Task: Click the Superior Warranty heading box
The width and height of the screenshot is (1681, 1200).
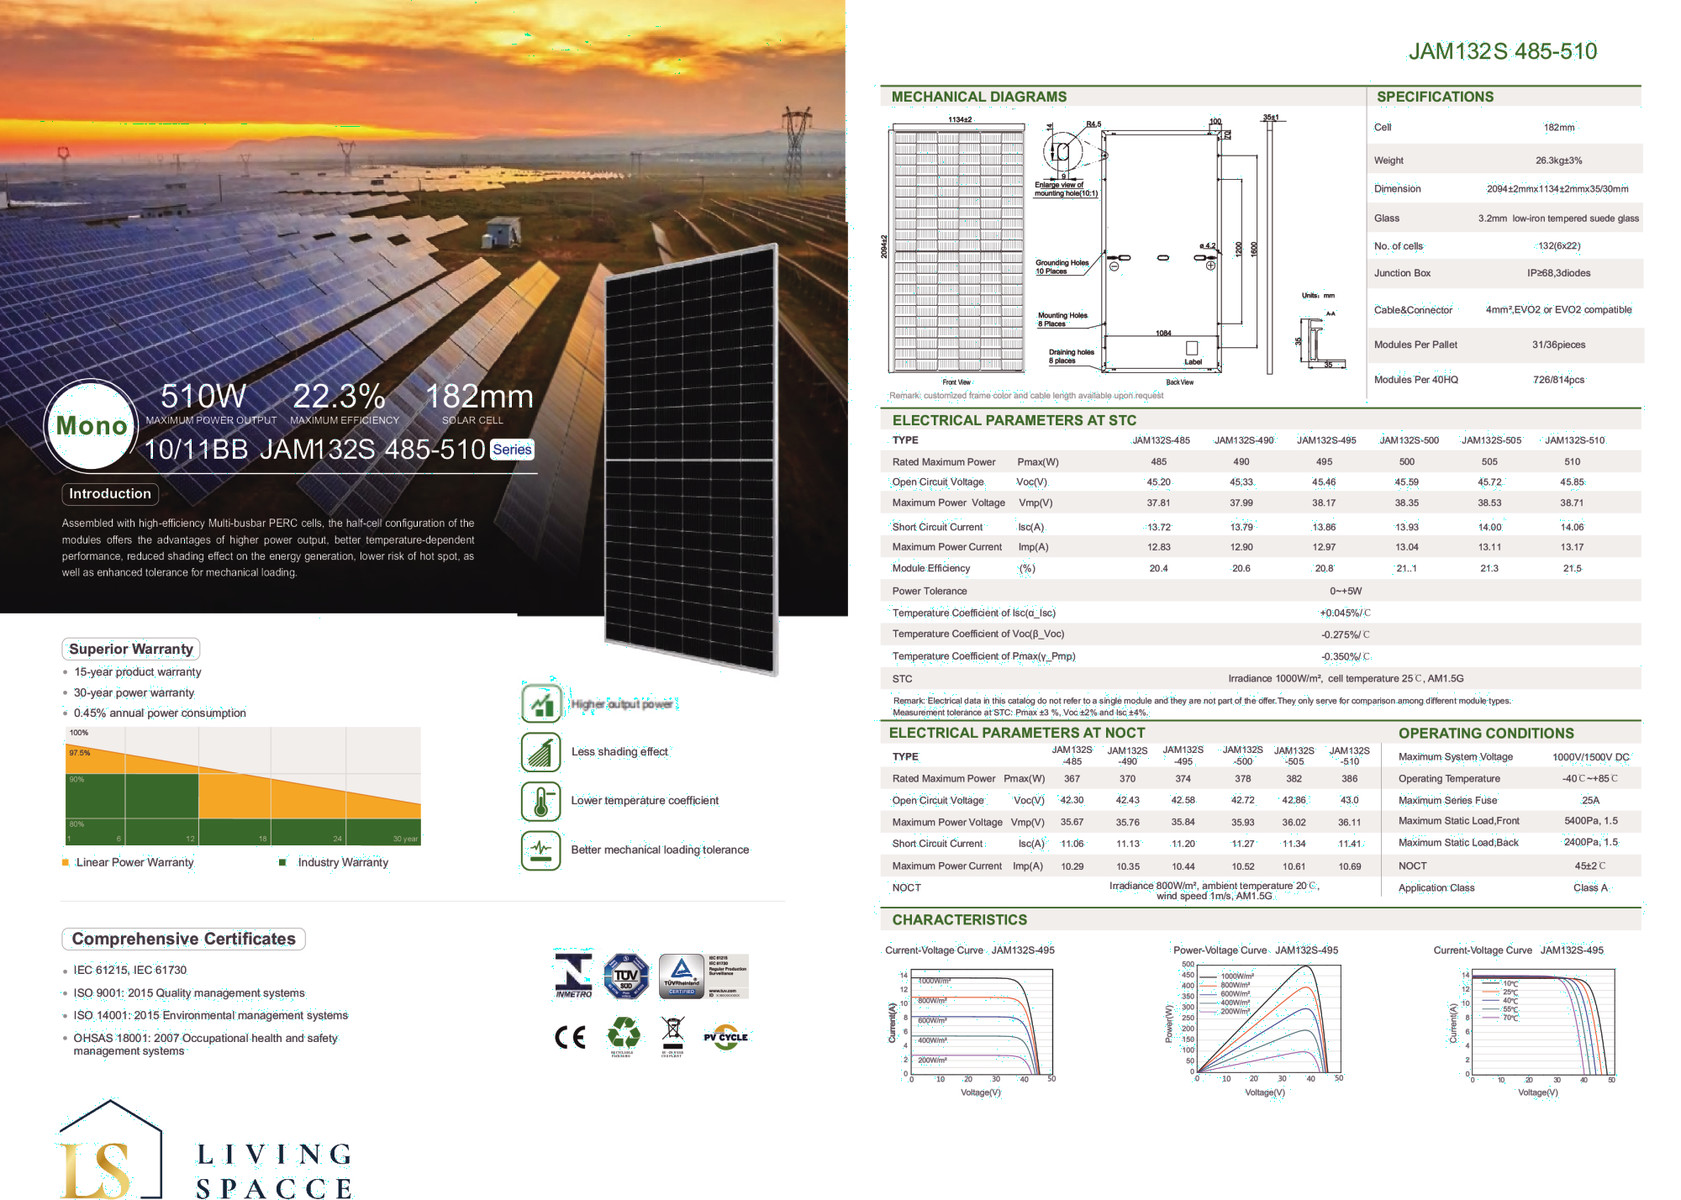Action: click(x=131, y=649)
